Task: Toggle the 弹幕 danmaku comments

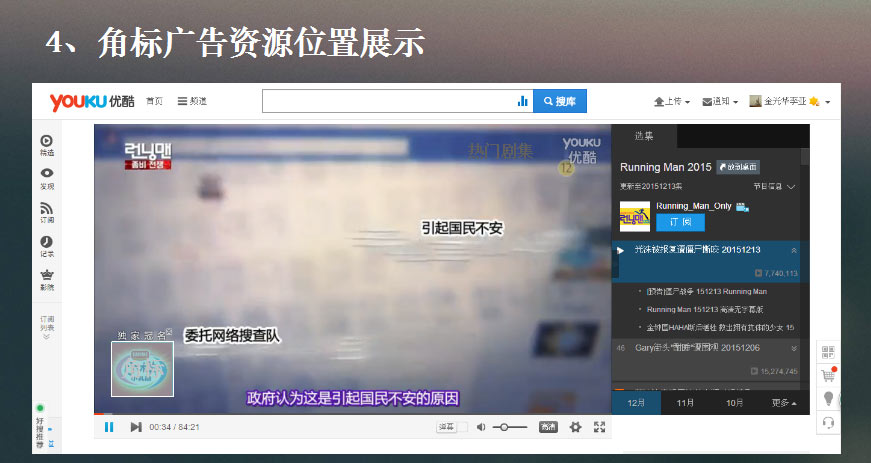Action: pos(448,427)
